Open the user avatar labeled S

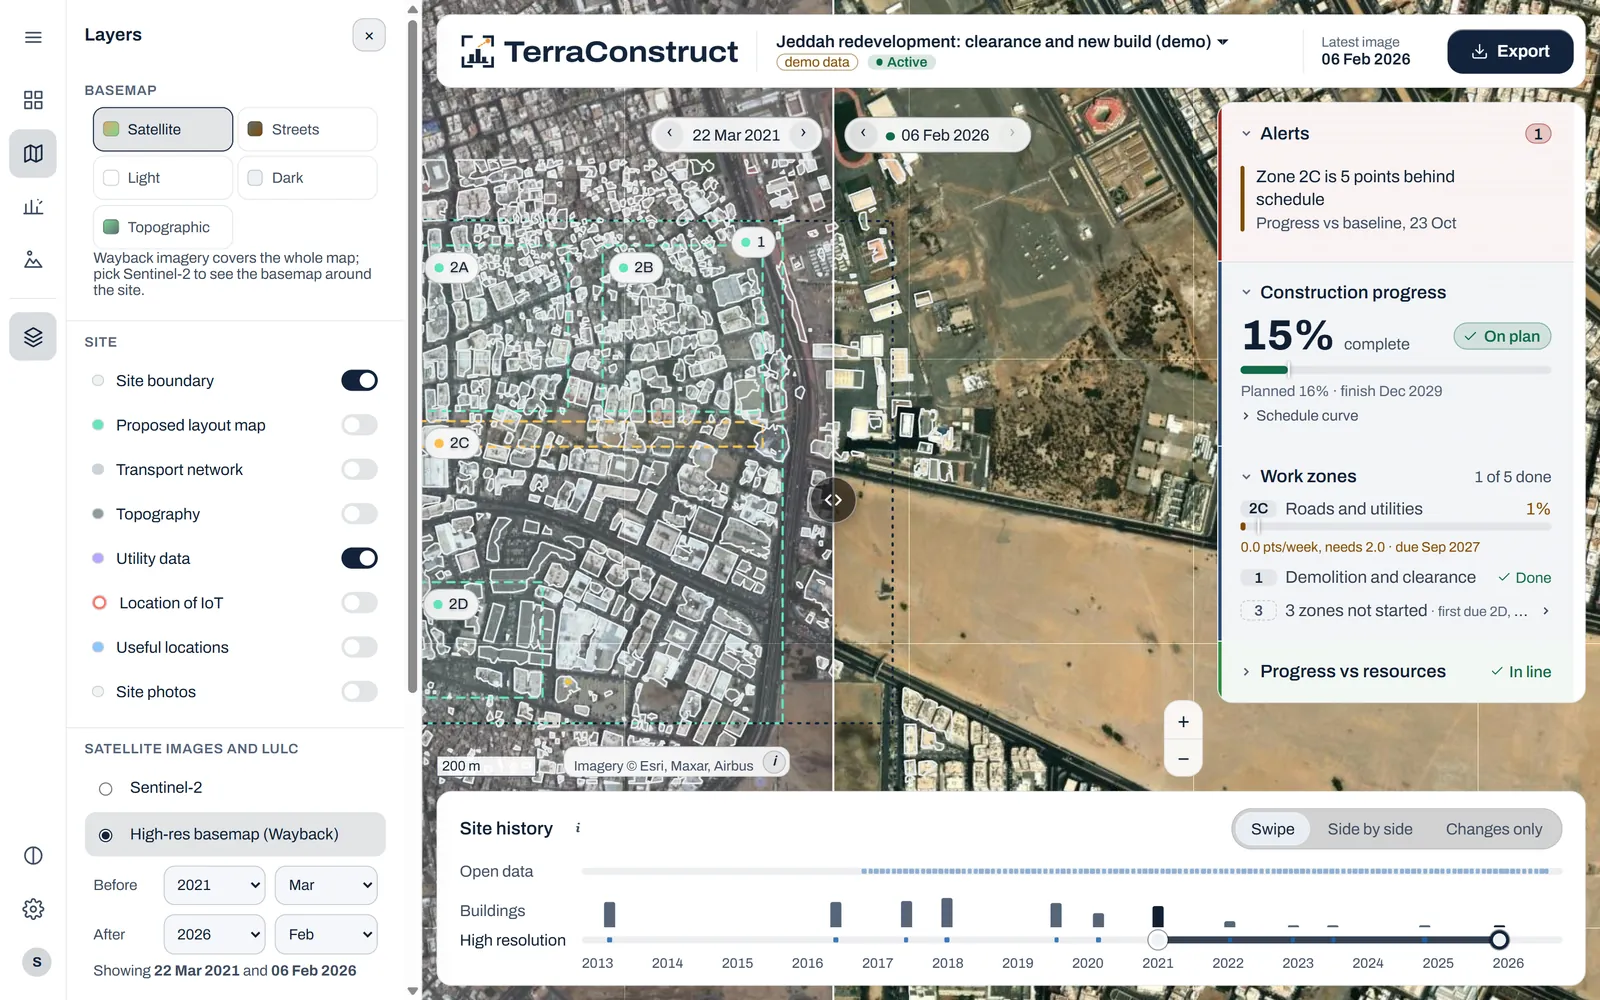(x=37, y=962)
